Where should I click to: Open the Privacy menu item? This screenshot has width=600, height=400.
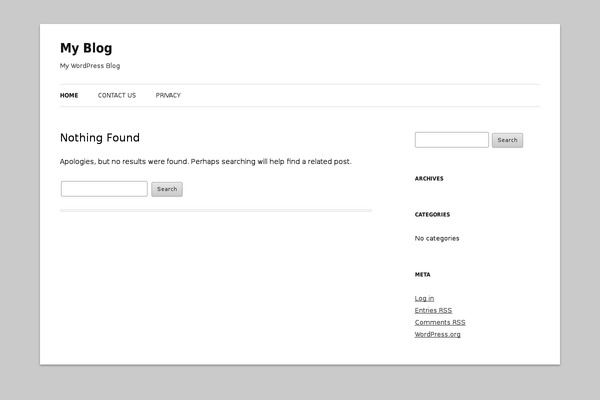click(168, 95)
